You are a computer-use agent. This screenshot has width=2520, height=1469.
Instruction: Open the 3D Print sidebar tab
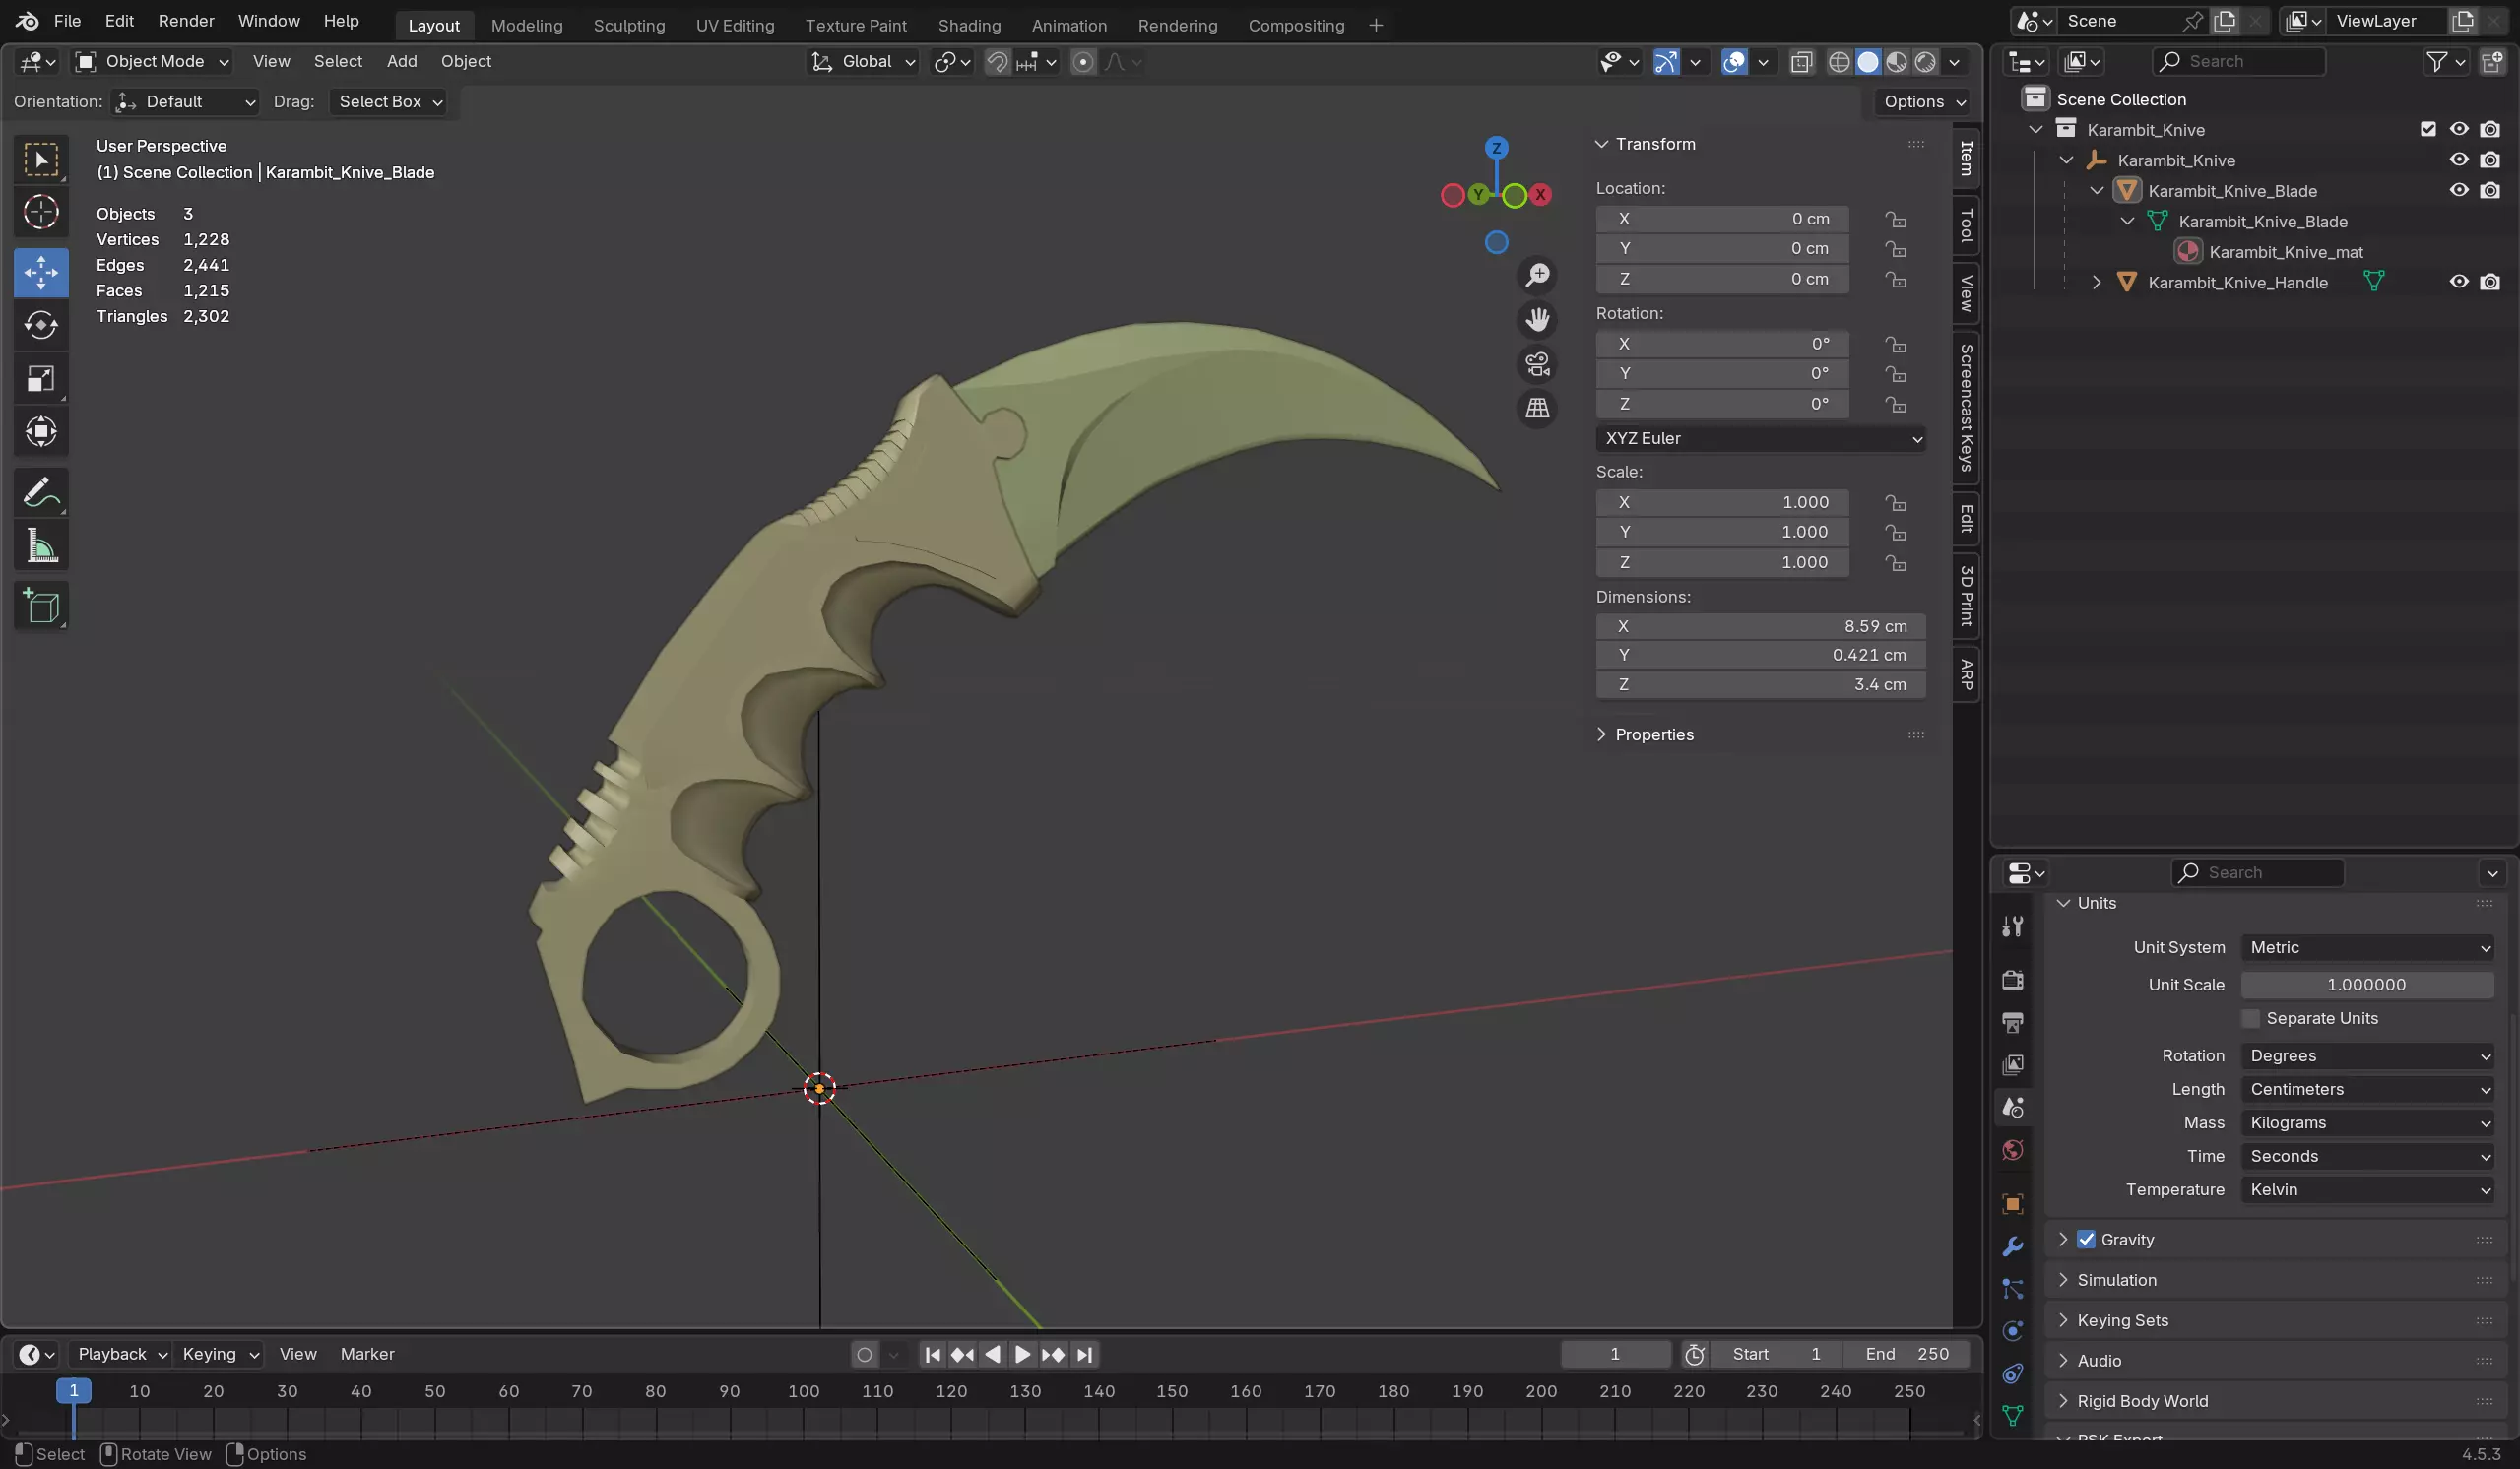[1966, 596]
